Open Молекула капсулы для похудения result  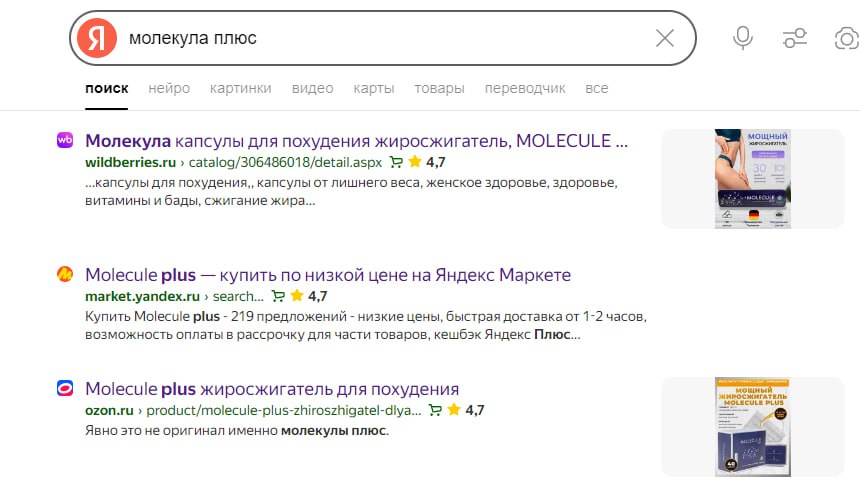[x=356, y=141]
